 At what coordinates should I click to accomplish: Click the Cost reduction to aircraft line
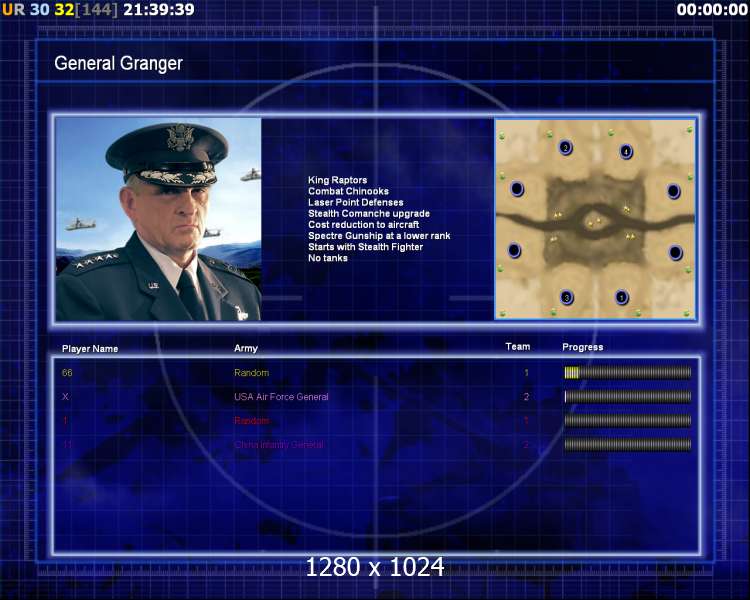coord(364,224)
